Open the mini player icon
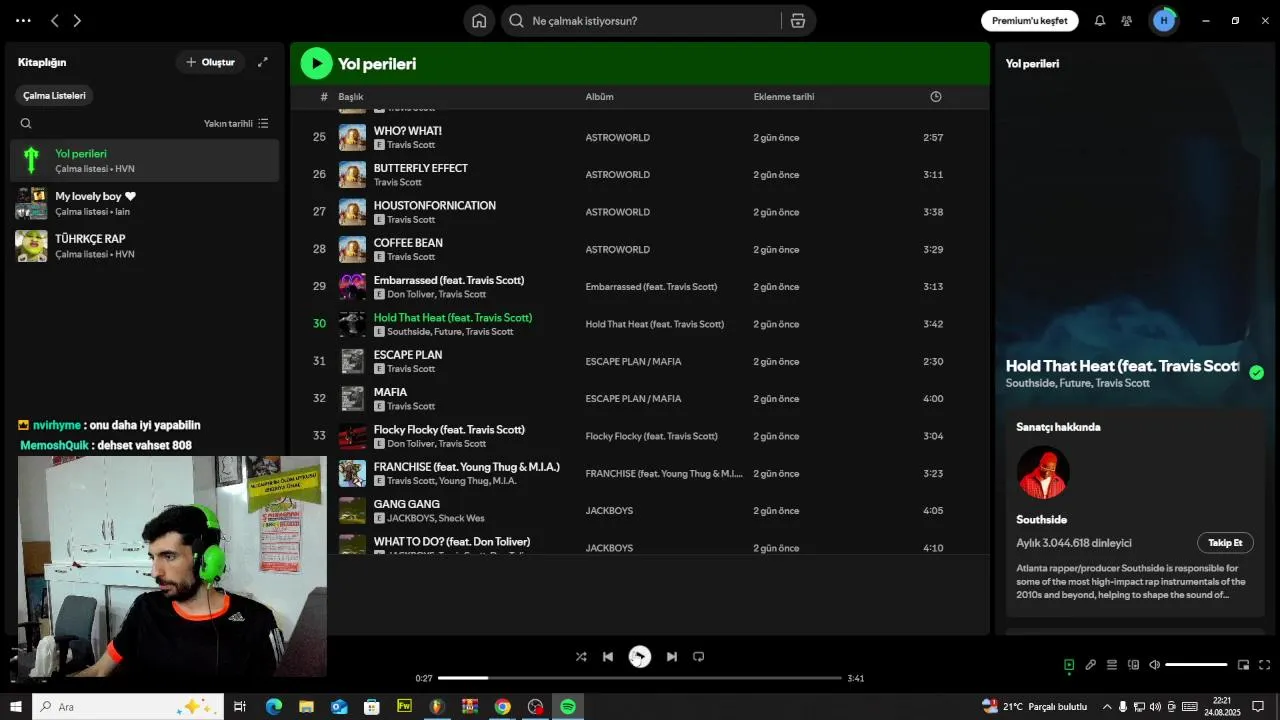Screen dimensions: 1280x720 click(1243, 665)
